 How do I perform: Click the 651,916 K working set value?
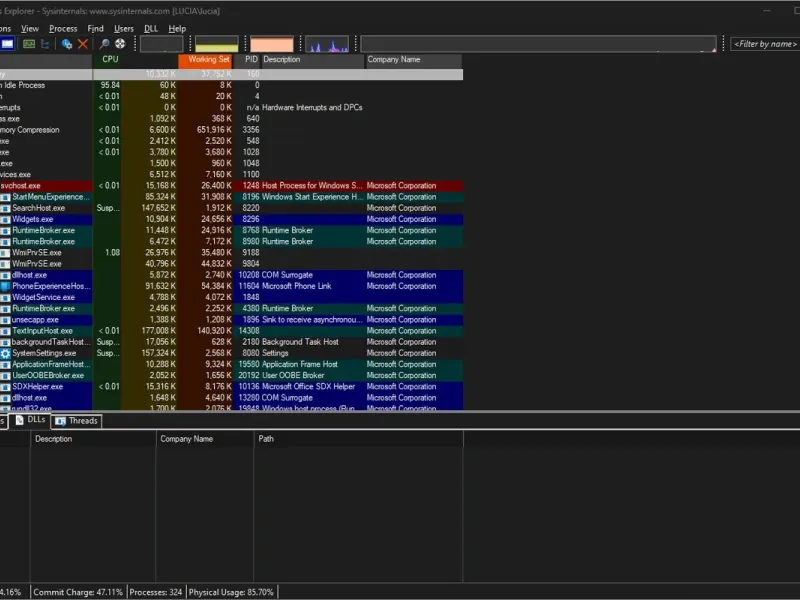(214, 130)
